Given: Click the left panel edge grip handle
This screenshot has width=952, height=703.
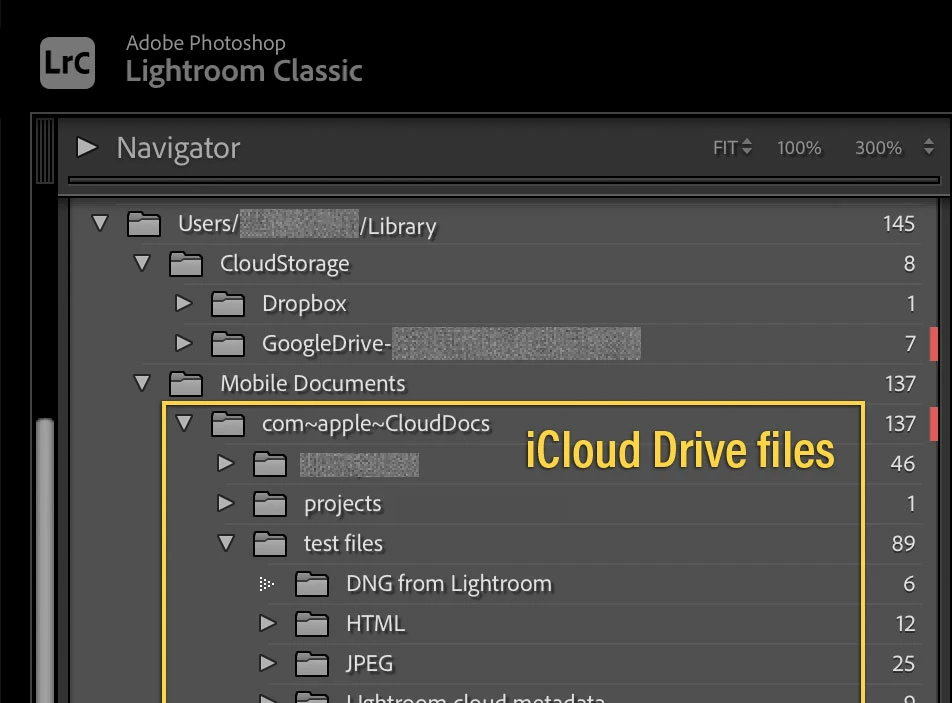Looking at the screenshot, I should [45, 151].
